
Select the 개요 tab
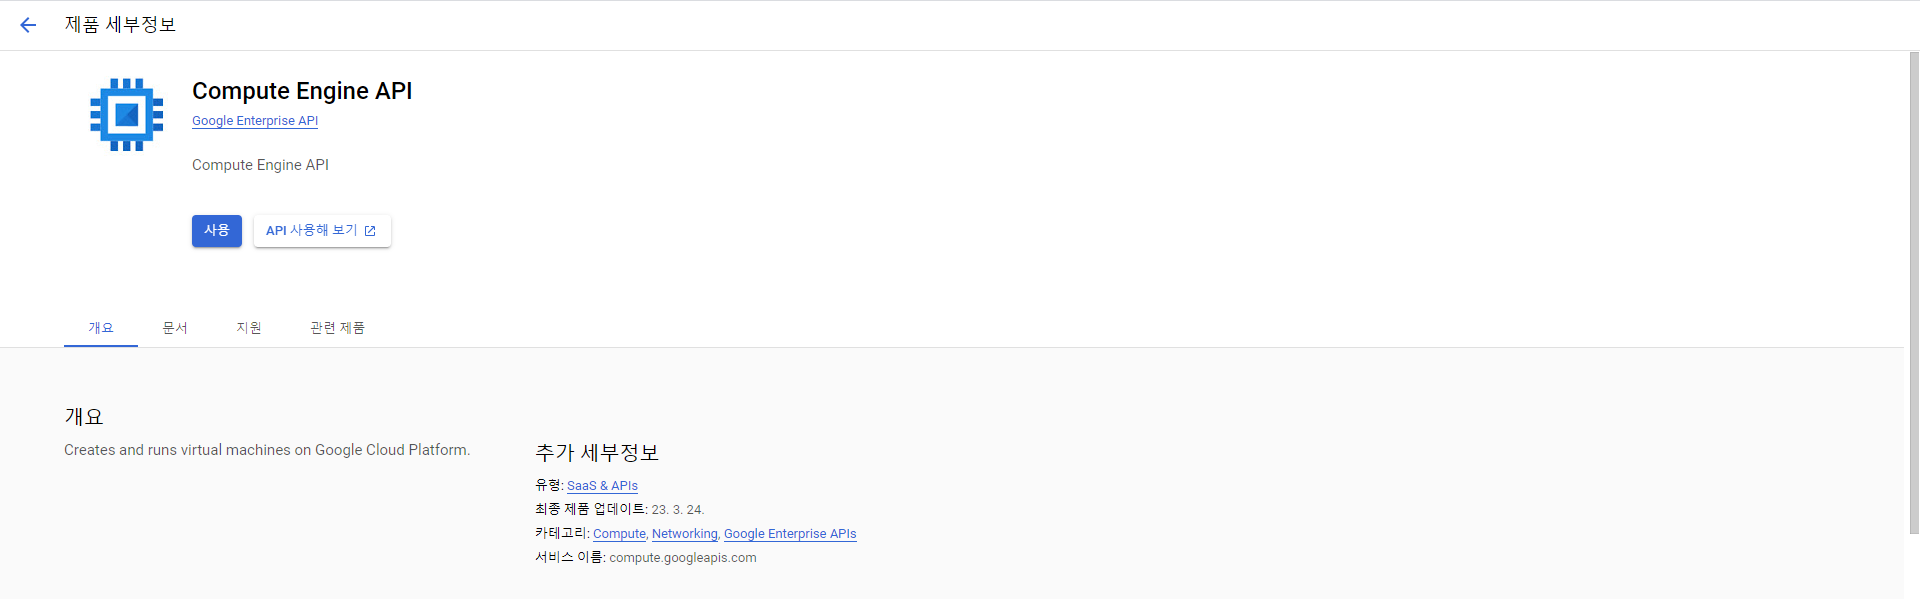pos(101,328)
